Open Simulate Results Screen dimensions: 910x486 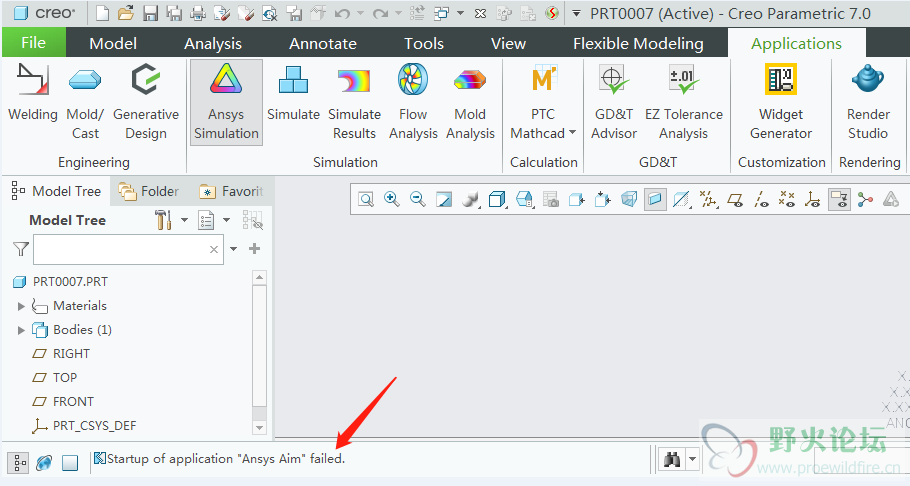[x=354, y=102]
